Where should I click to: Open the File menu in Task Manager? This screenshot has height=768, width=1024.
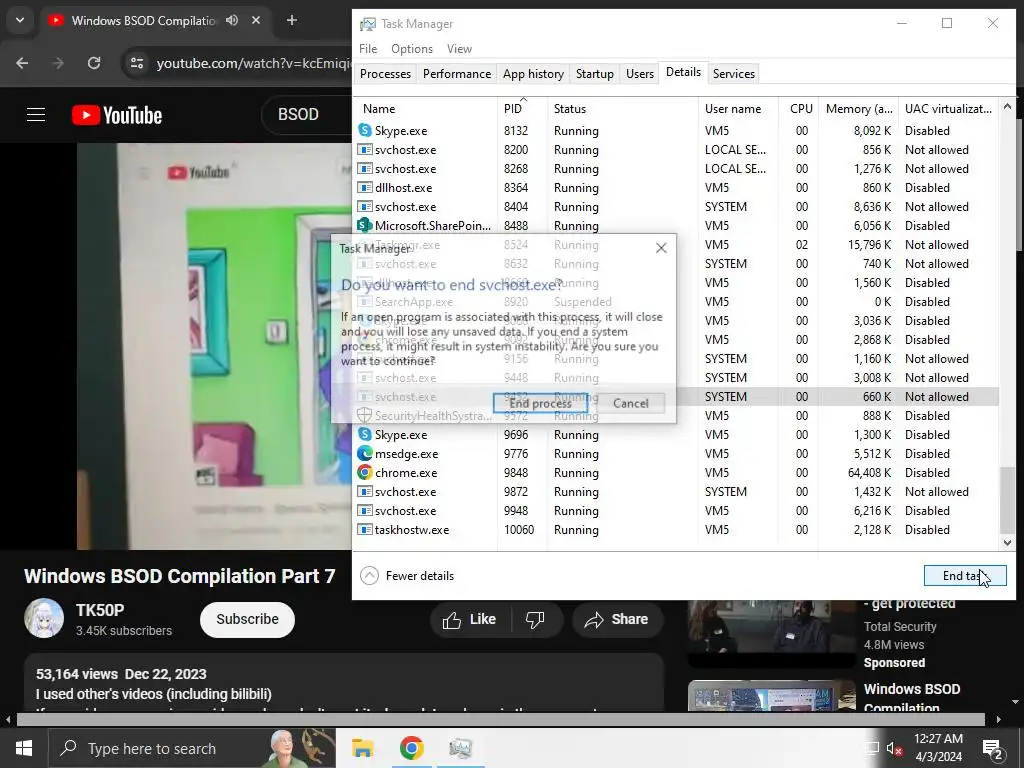(x=368, y=49)
